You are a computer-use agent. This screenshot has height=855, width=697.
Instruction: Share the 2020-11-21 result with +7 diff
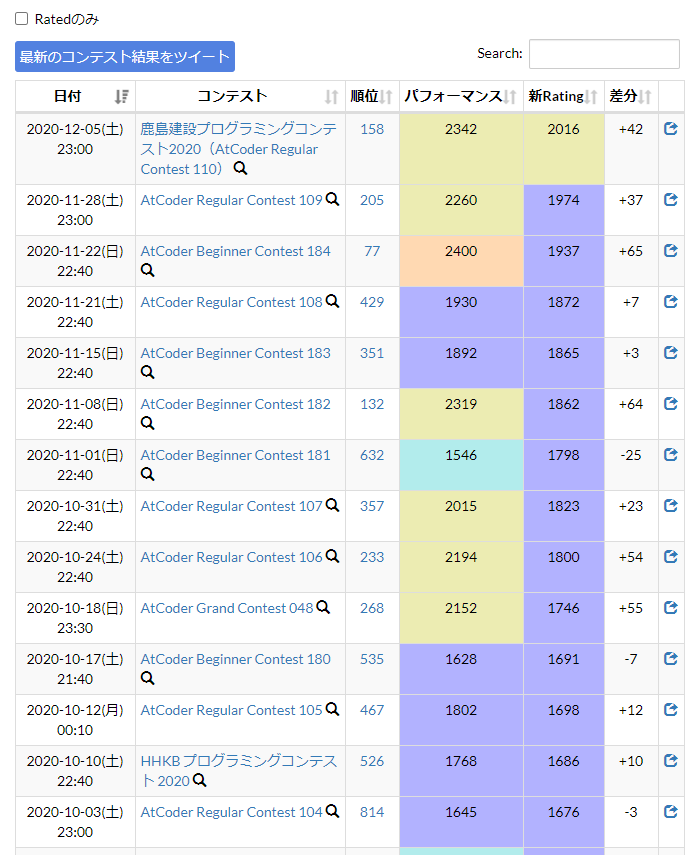pos(671,302)
